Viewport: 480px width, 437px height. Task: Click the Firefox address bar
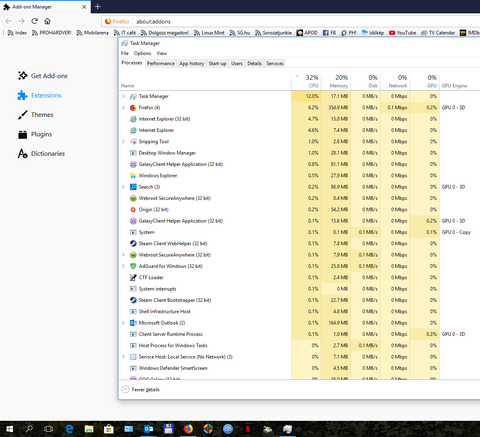[x=290, y=21]
